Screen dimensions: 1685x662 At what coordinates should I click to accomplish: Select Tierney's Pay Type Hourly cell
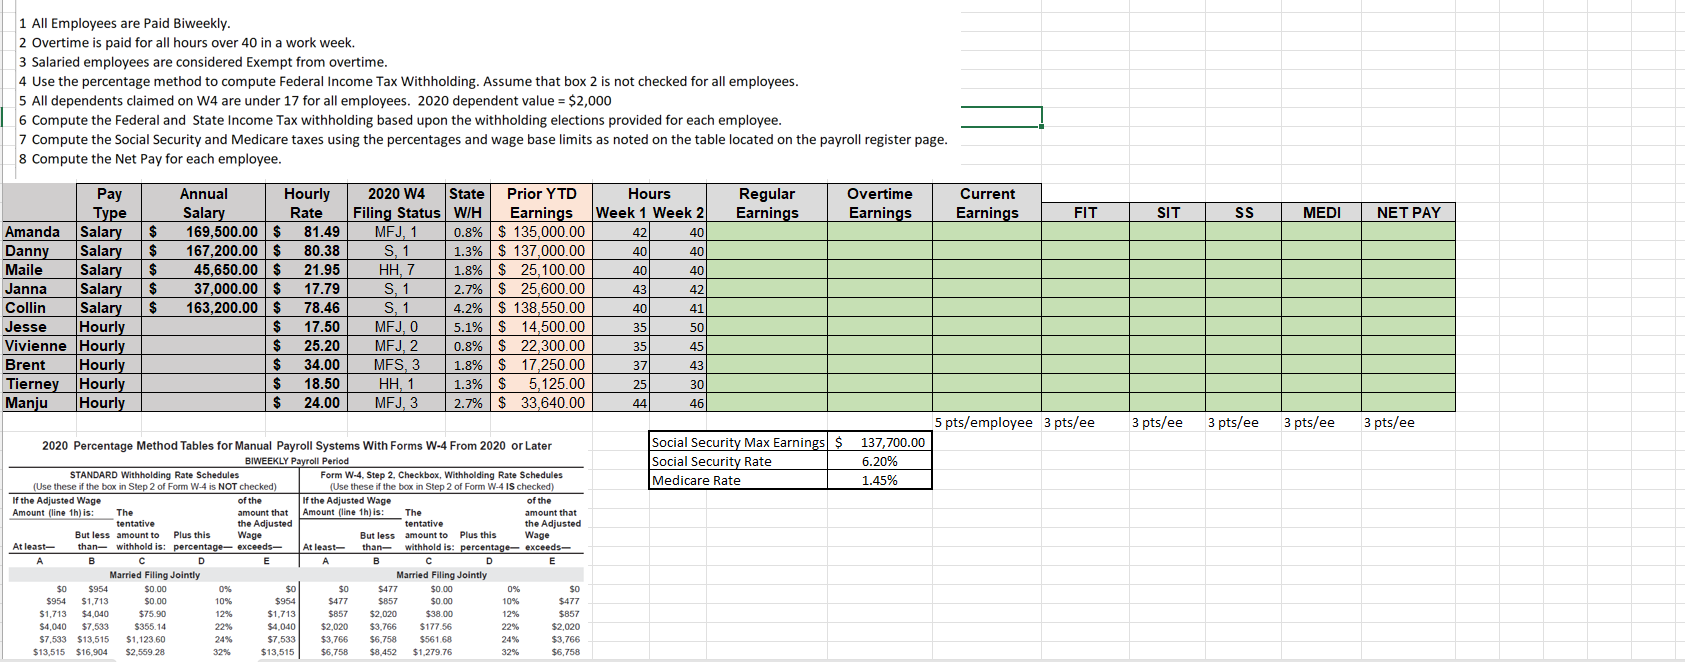pyautogui.click(x=109, y=384)
